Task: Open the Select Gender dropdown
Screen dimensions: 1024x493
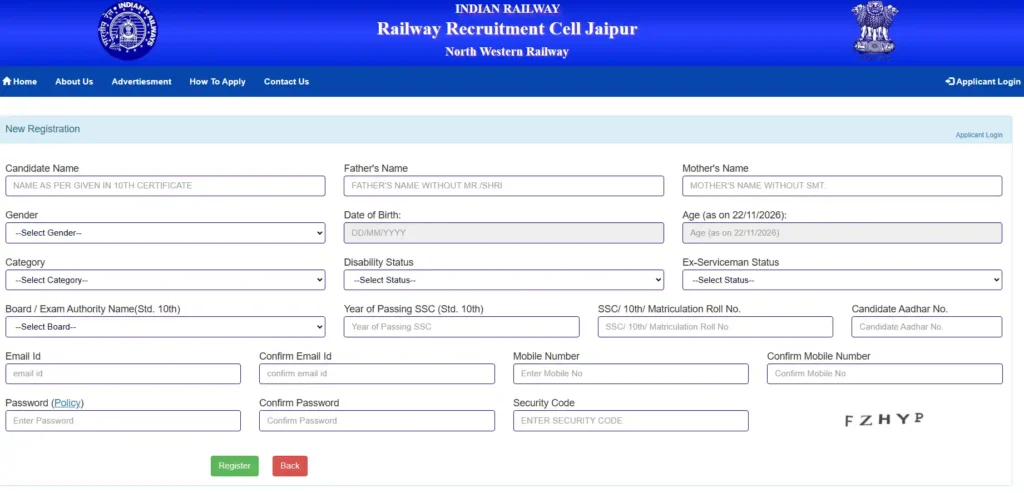Action: coord(165,233)
